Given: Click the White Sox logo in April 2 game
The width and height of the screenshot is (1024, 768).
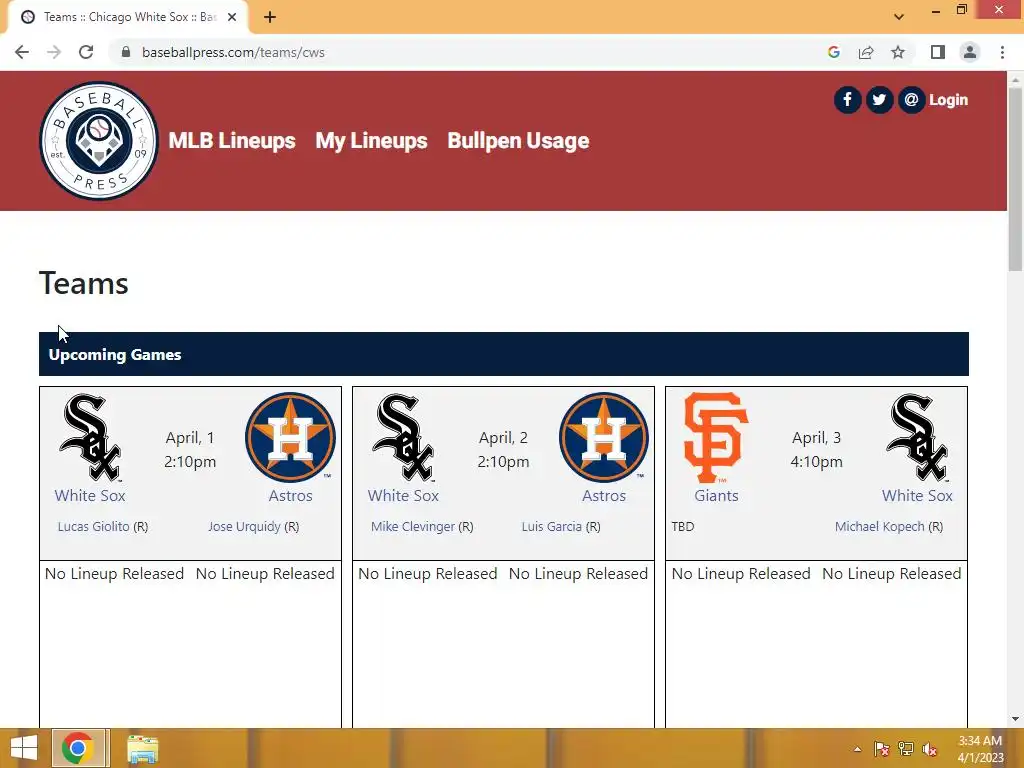Looking at the screenshot, I should (x=403, y=437).
